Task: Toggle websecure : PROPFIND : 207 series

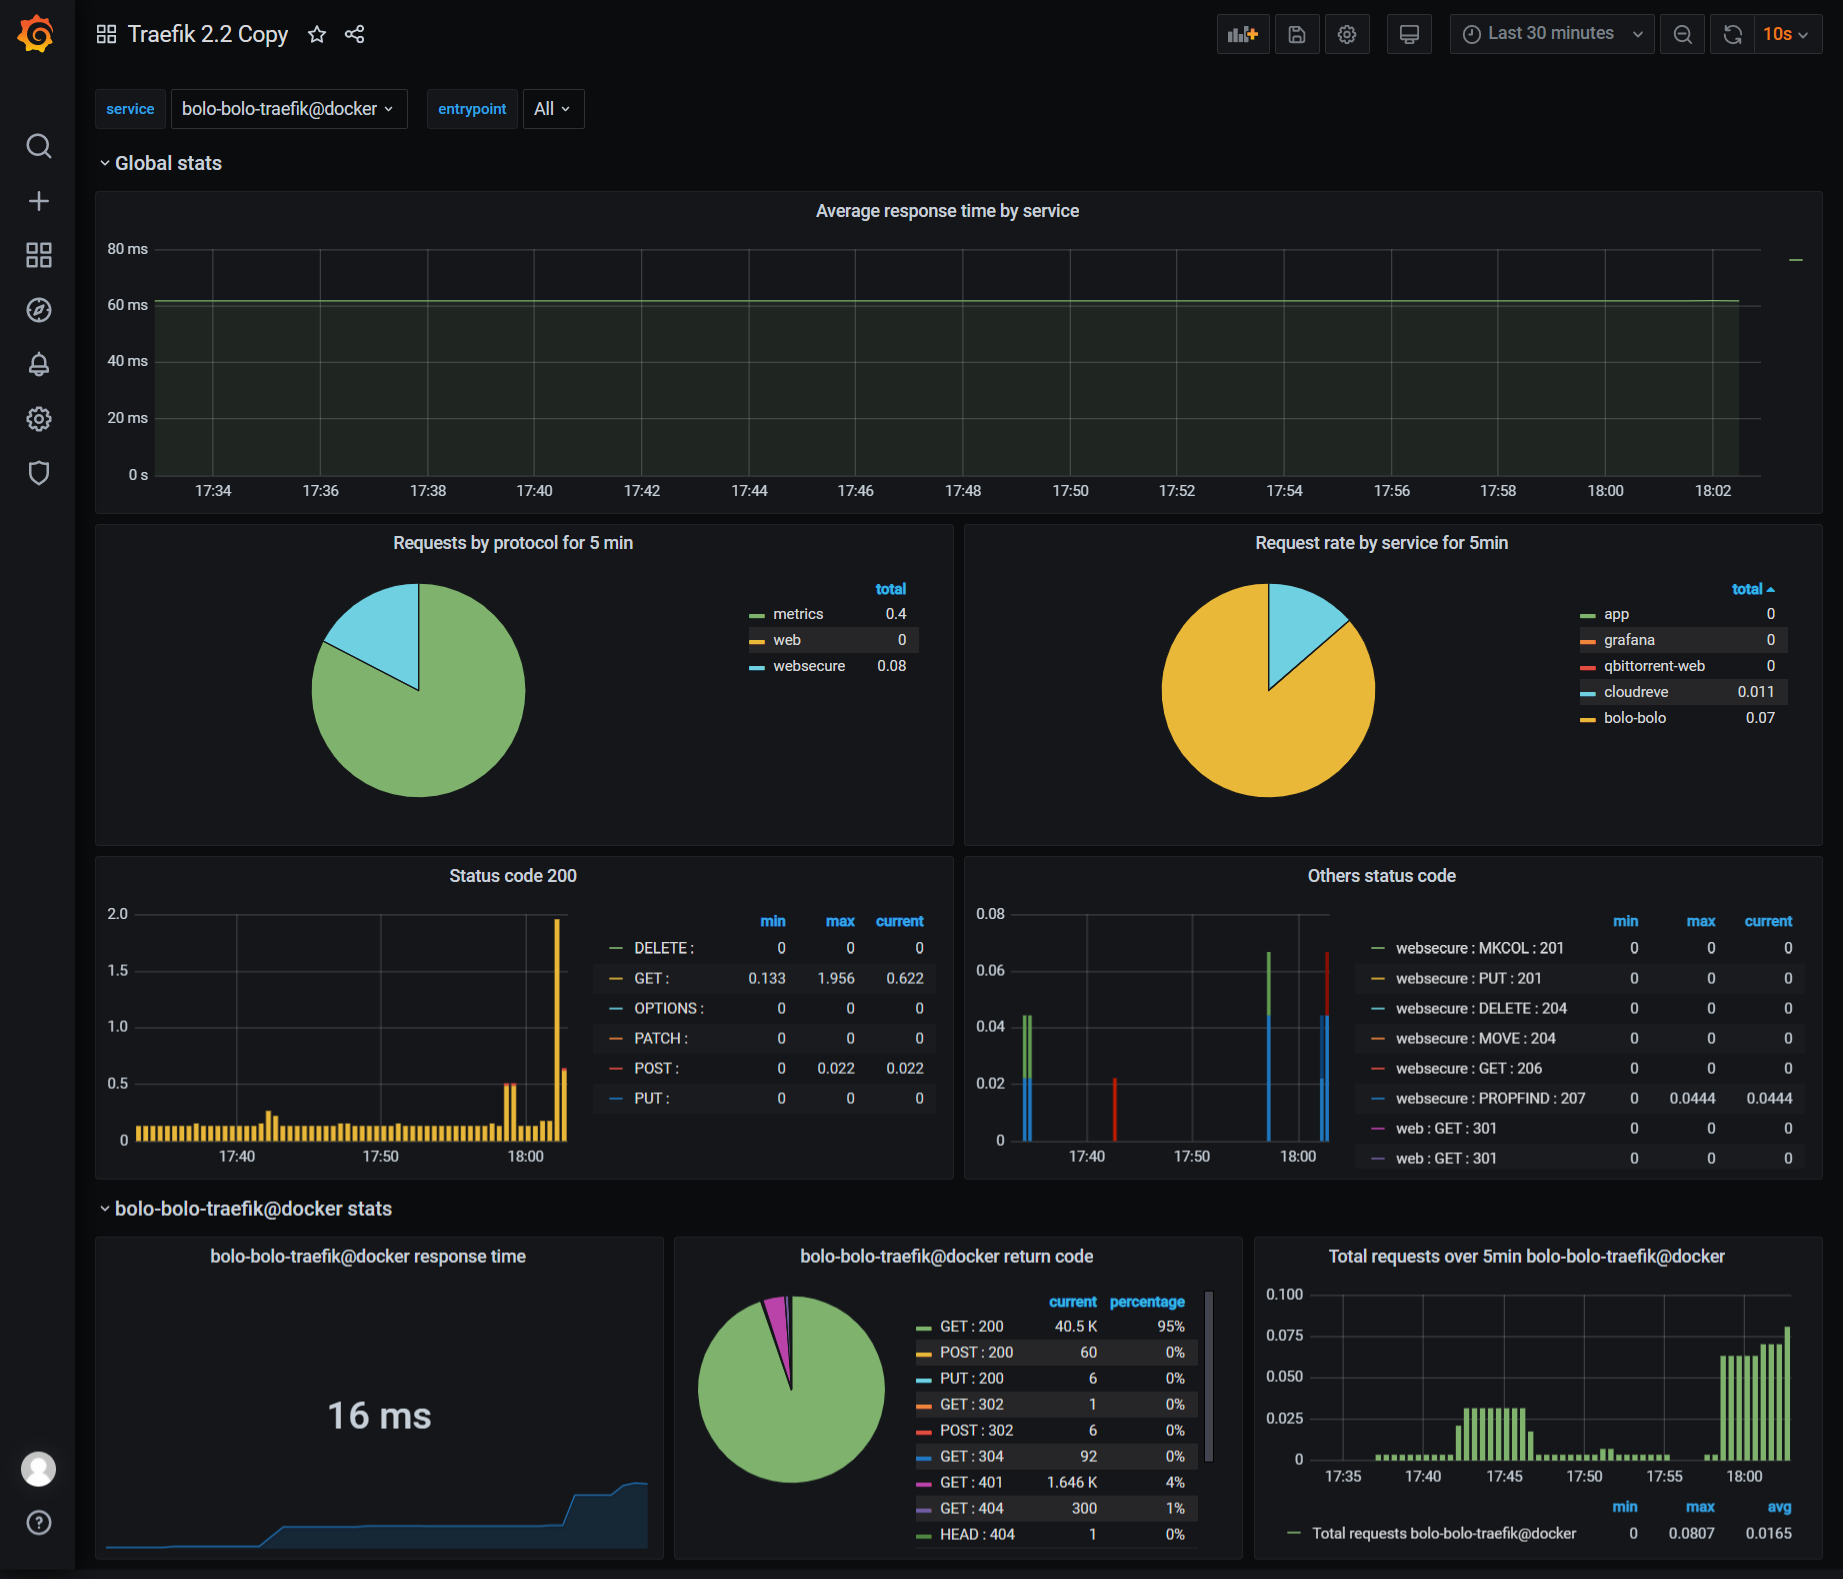Action: pos(1490,1098)
